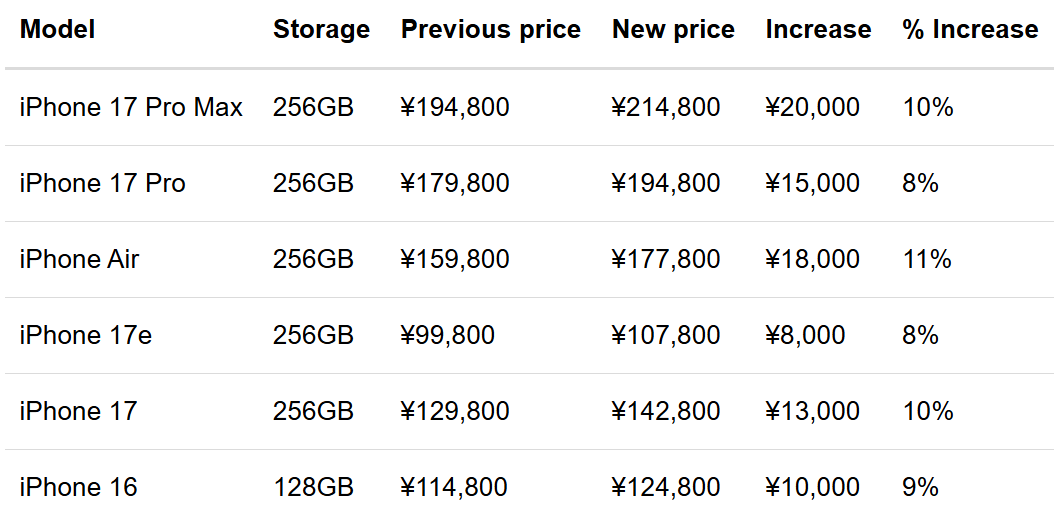The height and width of the screenshot is (515, 1062).
Task: Select the iPhone 16 model cell
Action: pyautogui.click(x=79, y=487)
